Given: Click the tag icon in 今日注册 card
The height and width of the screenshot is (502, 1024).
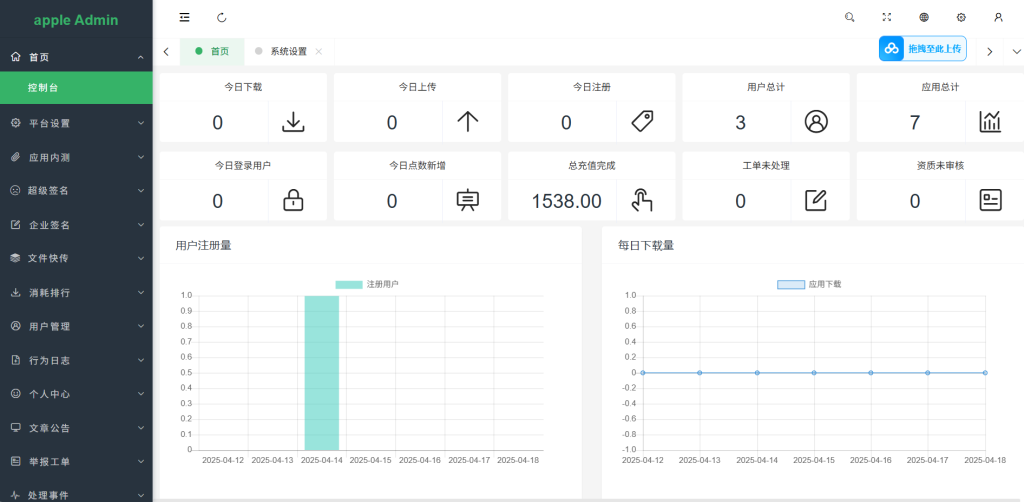Looking at the screenshot, I should pyautogui.click(x=642, y=122).
